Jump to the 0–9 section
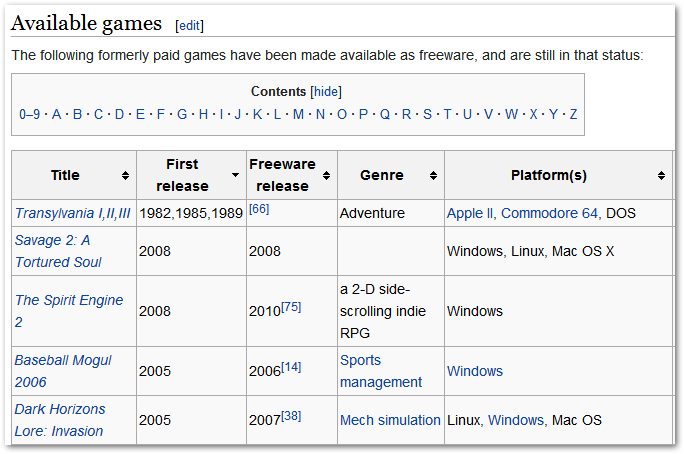Image resolution: width=684 pixels, height=454 pixels. pyautogui.click(x=29, y=114)
